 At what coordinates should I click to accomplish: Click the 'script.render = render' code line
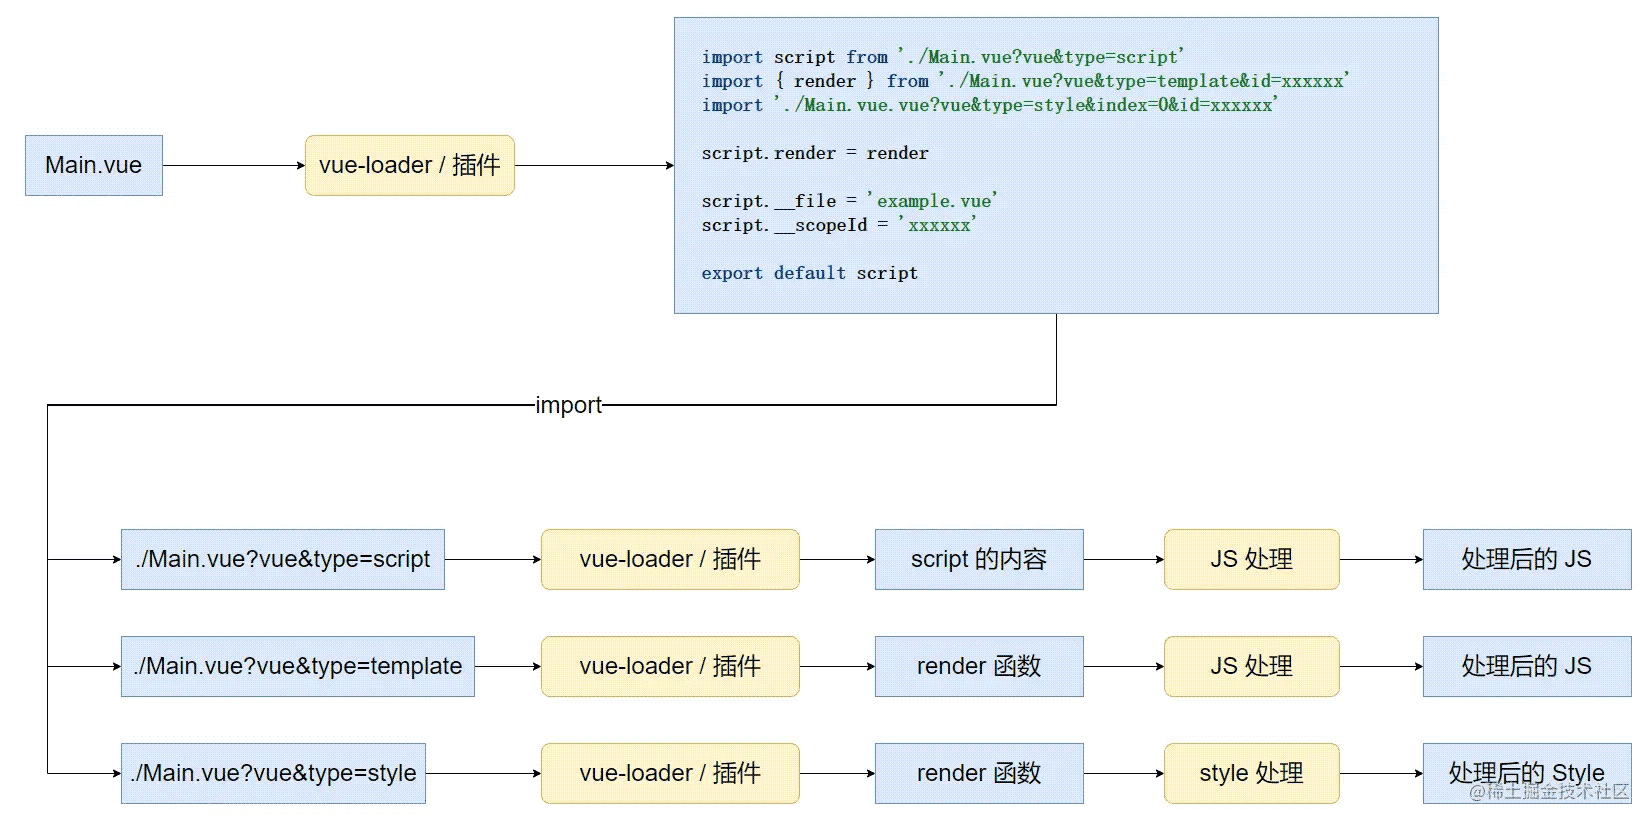tap(814, 153)
